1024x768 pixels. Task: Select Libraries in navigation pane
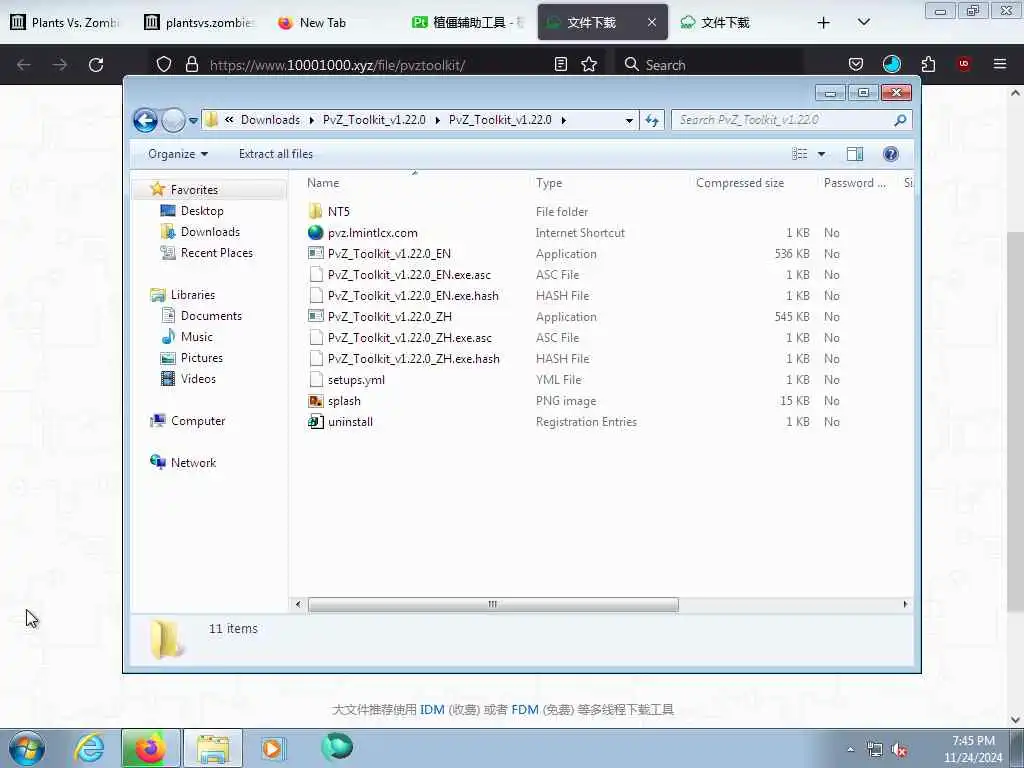tap(193, 295)
